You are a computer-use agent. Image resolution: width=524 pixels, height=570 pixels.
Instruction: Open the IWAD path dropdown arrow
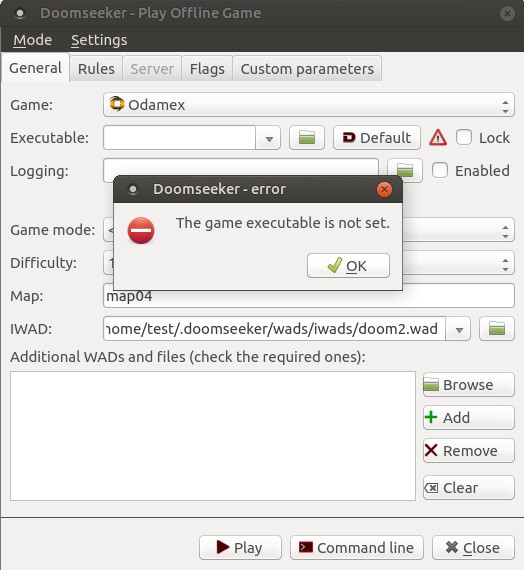coord(459,329)
